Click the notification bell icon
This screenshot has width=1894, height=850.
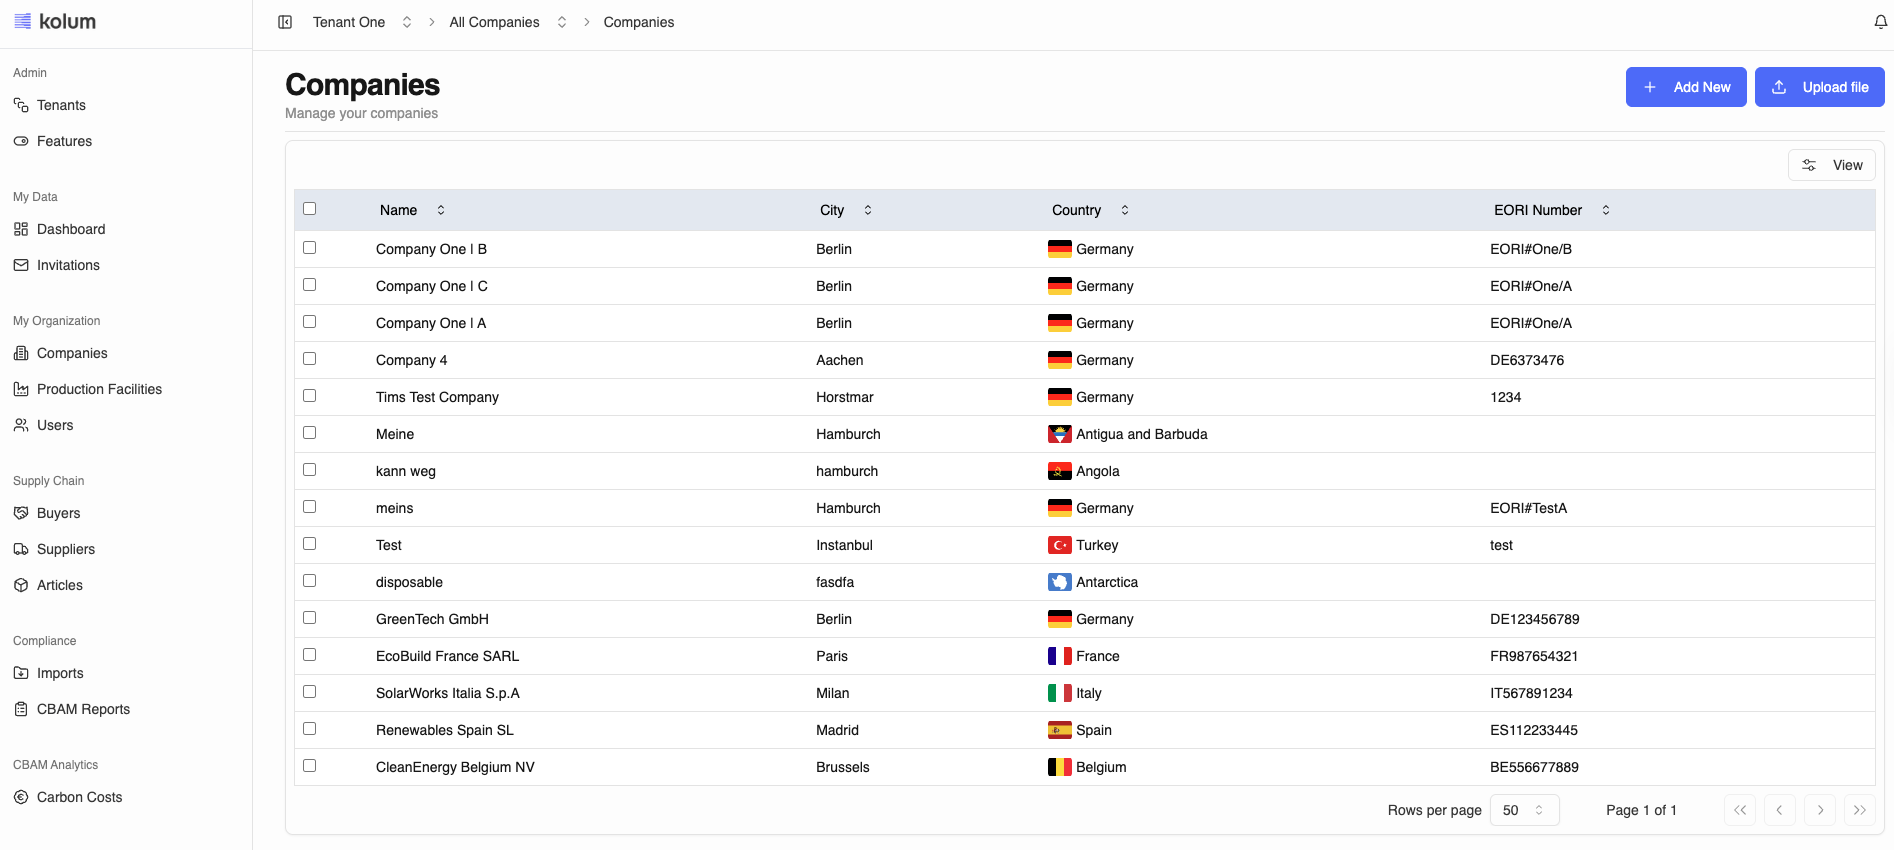pos(1880,22)
